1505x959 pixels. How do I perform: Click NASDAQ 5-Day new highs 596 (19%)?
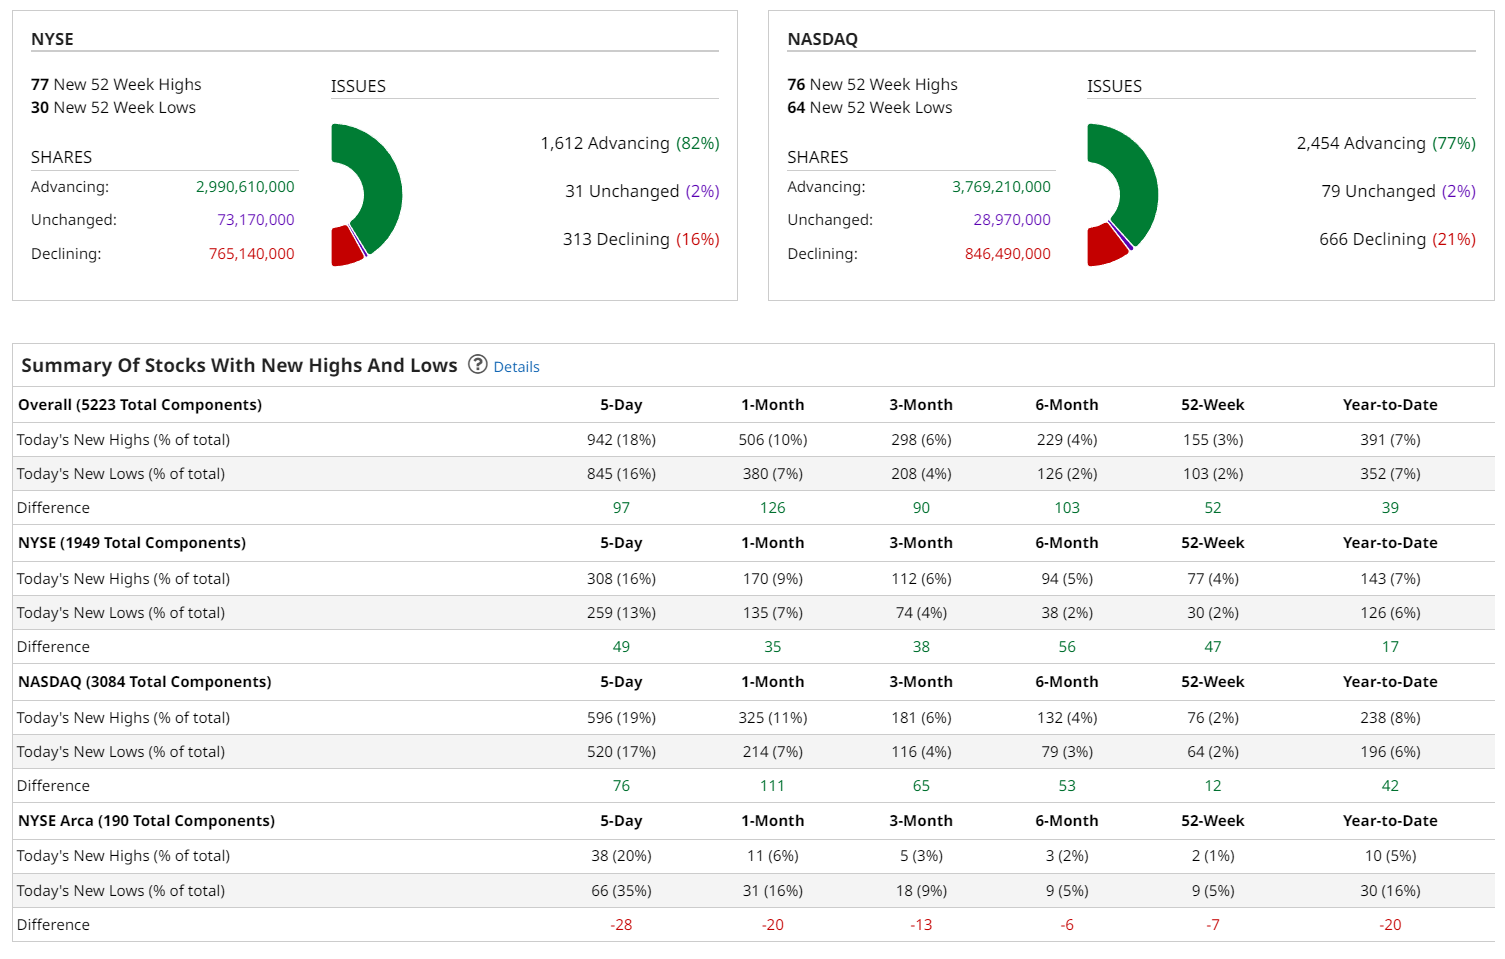(621, 718)
